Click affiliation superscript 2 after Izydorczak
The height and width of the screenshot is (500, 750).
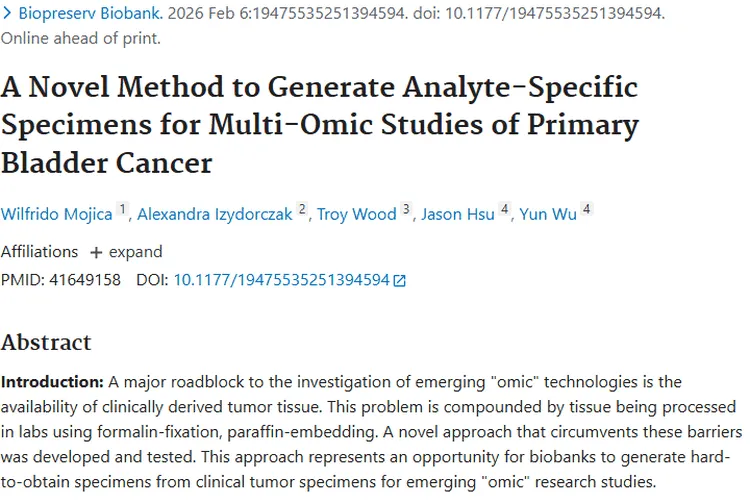[302, 210]
